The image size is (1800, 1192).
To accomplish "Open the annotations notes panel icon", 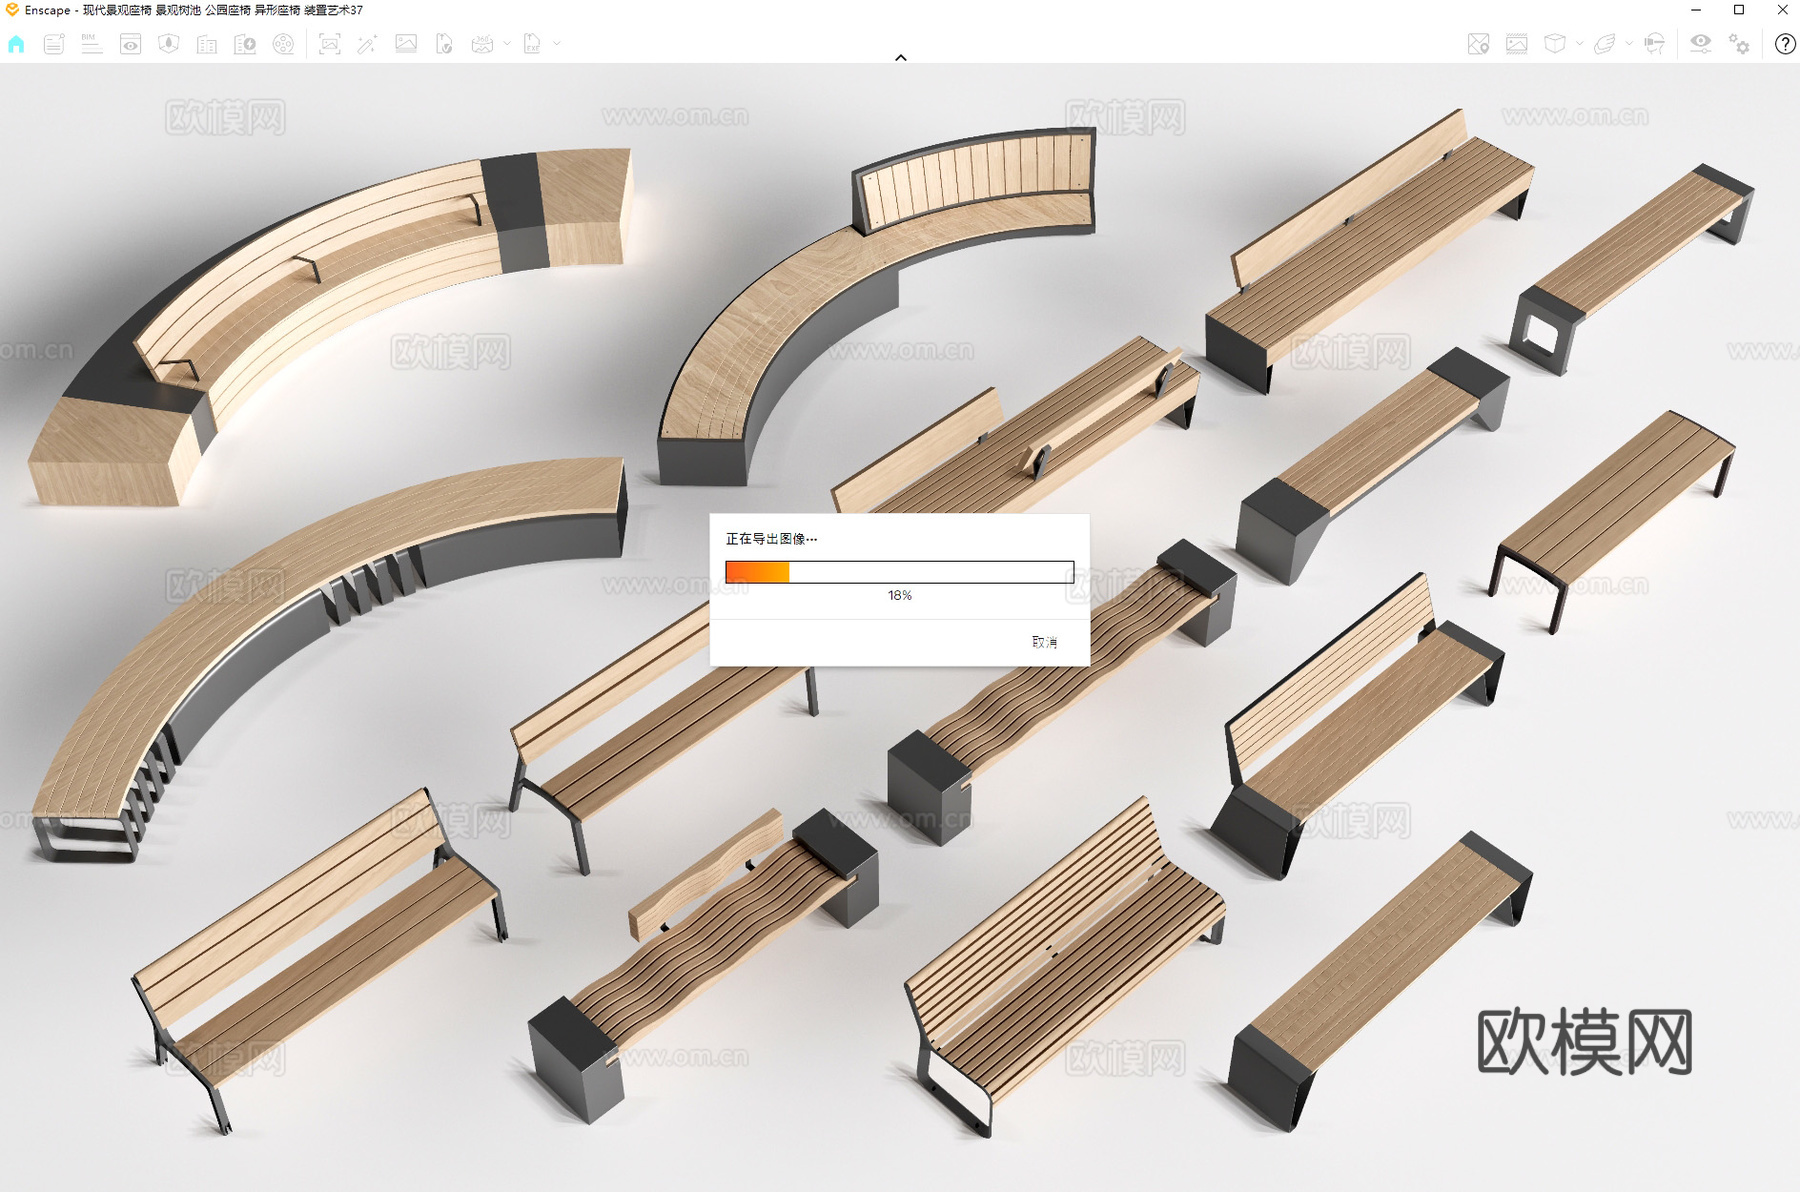I will (54, 44).
